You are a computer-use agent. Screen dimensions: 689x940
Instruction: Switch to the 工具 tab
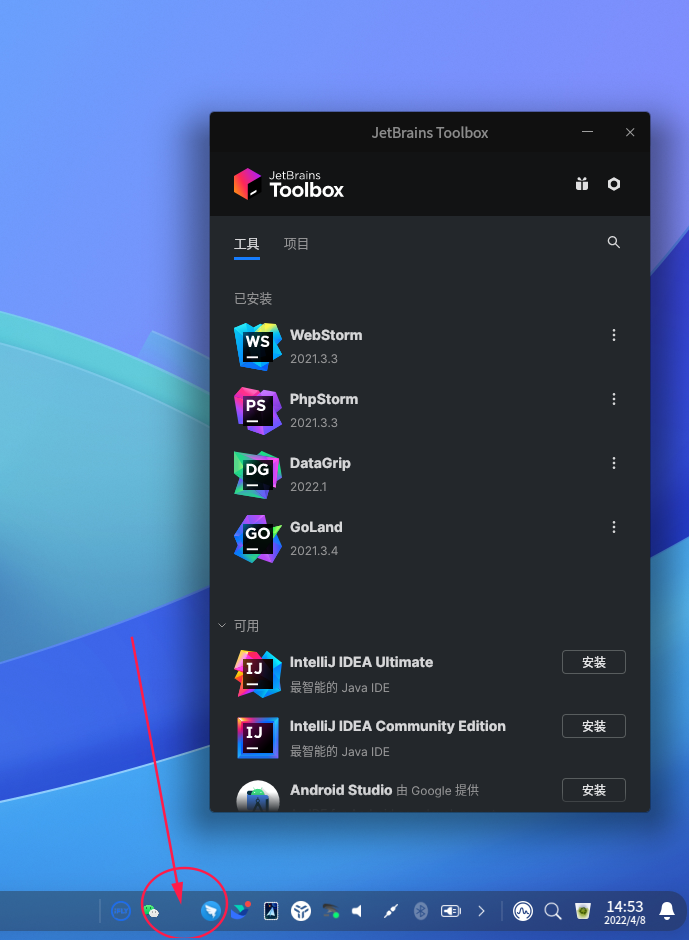point(246,244)
